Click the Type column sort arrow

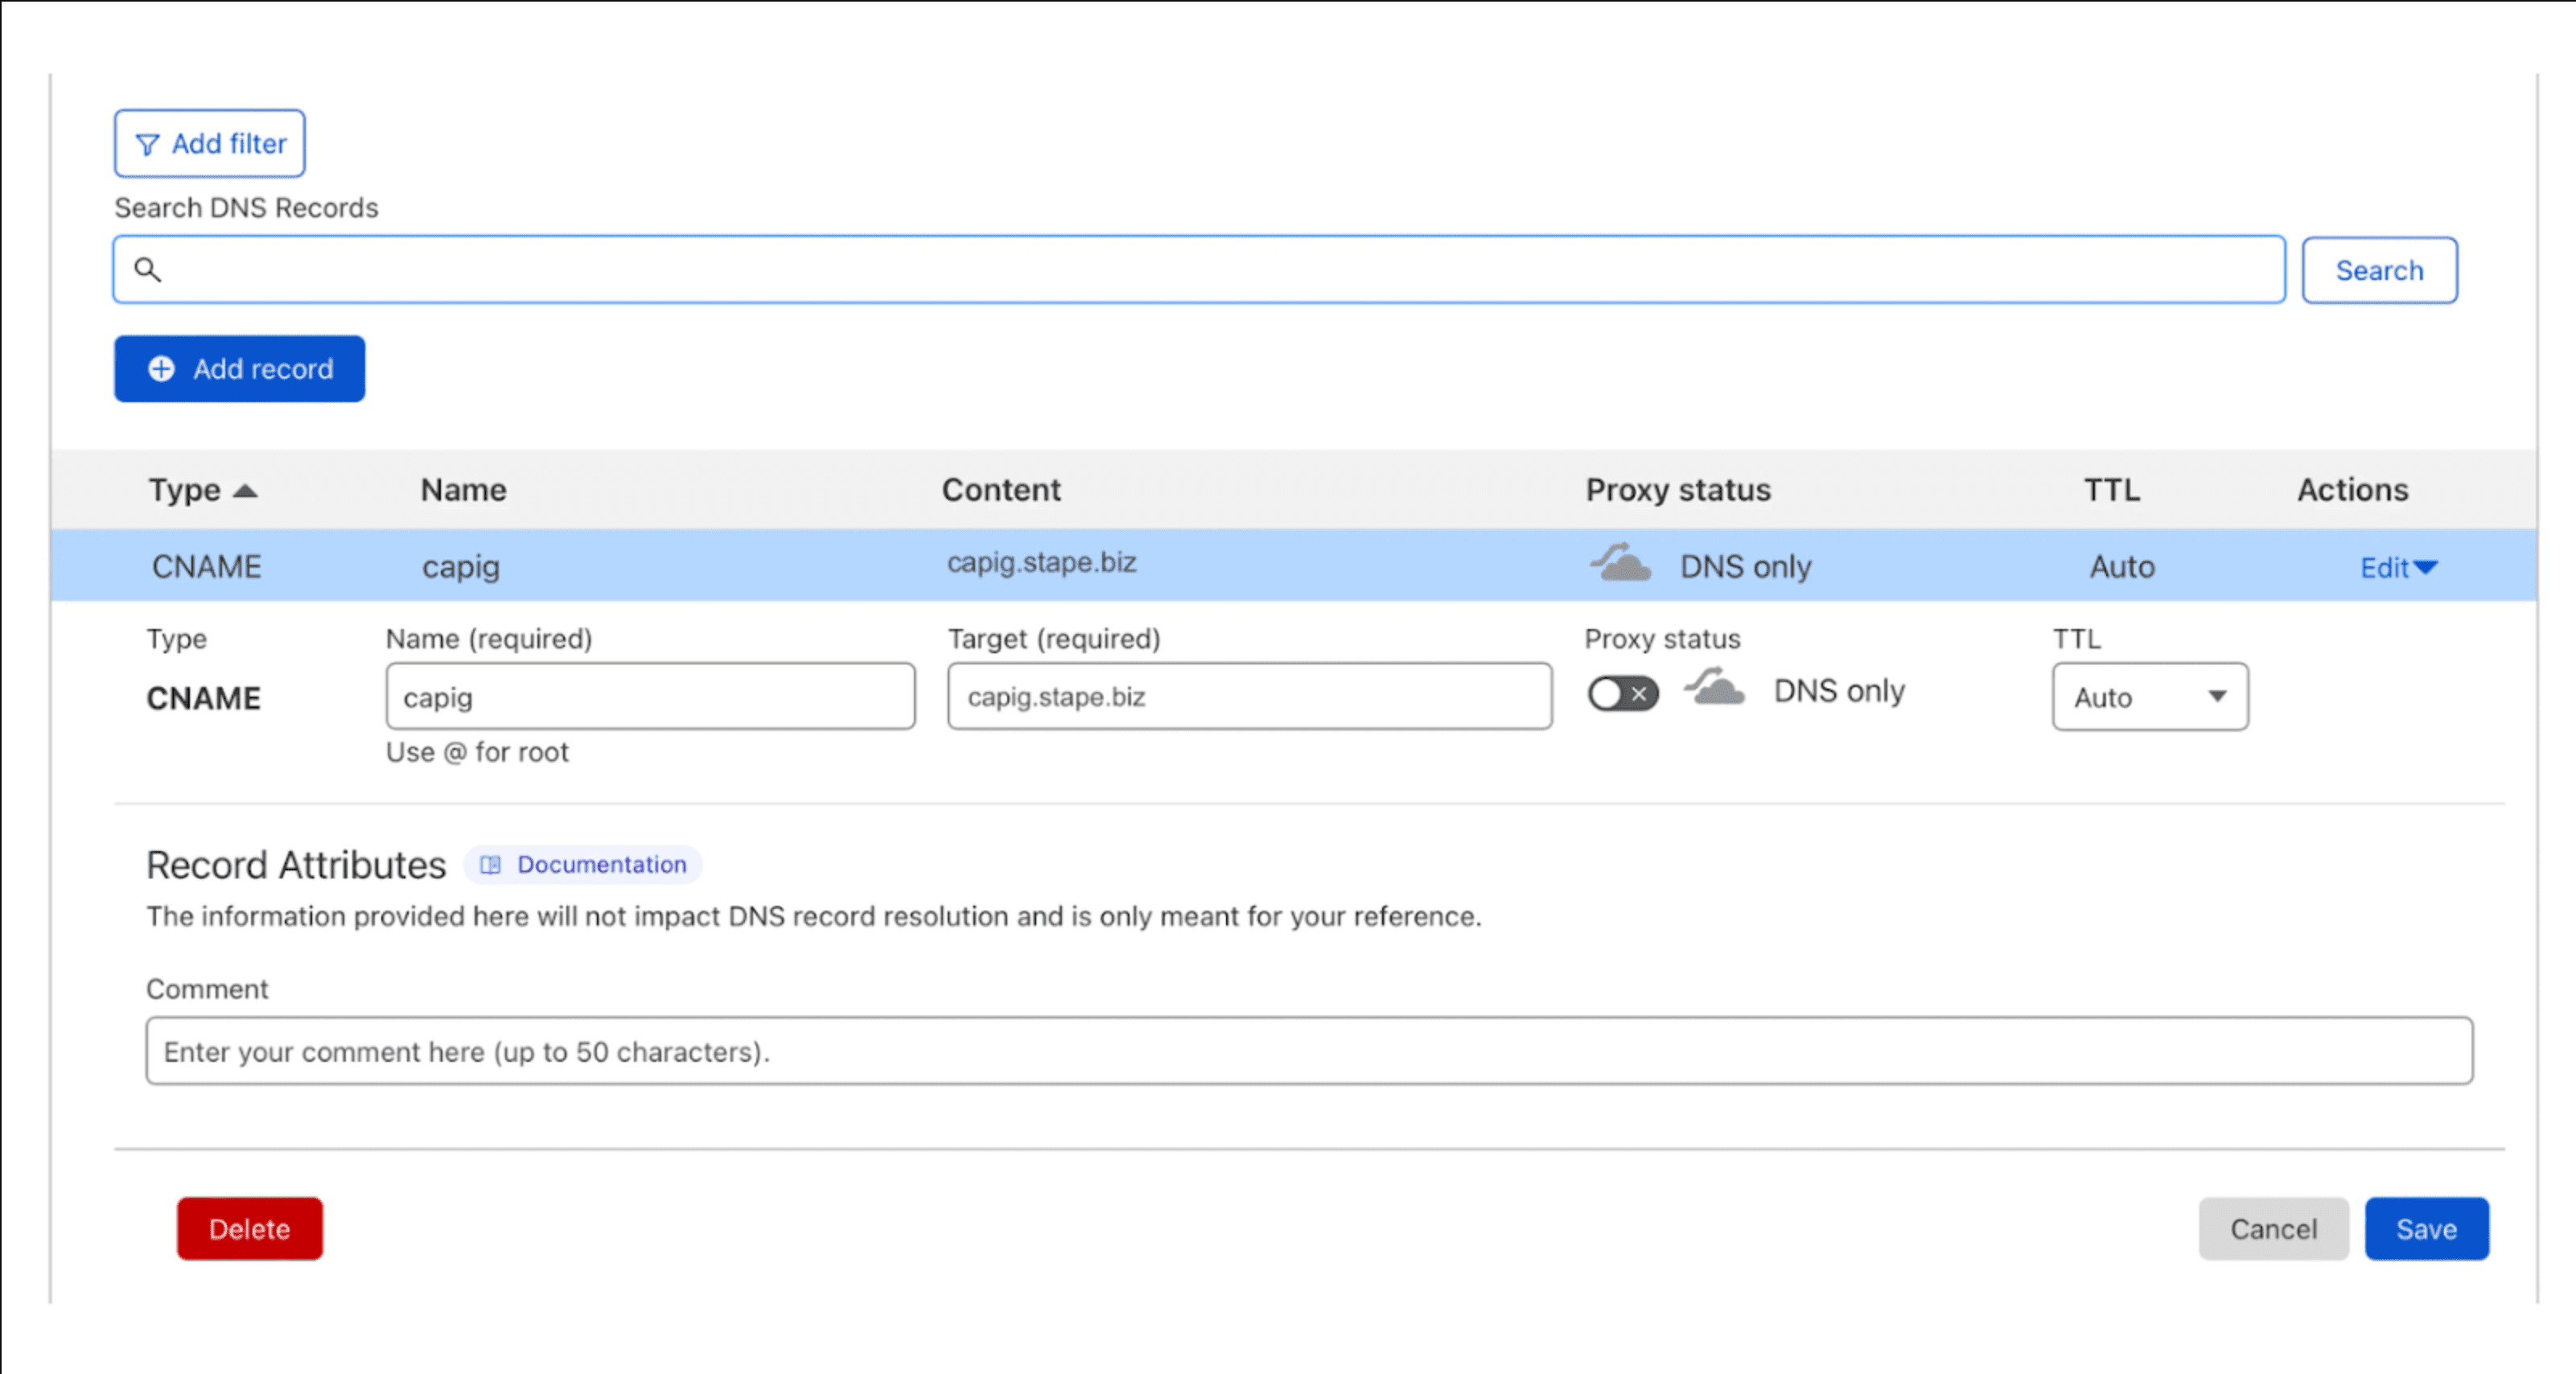pyautogui.click(x=245, y=491)
